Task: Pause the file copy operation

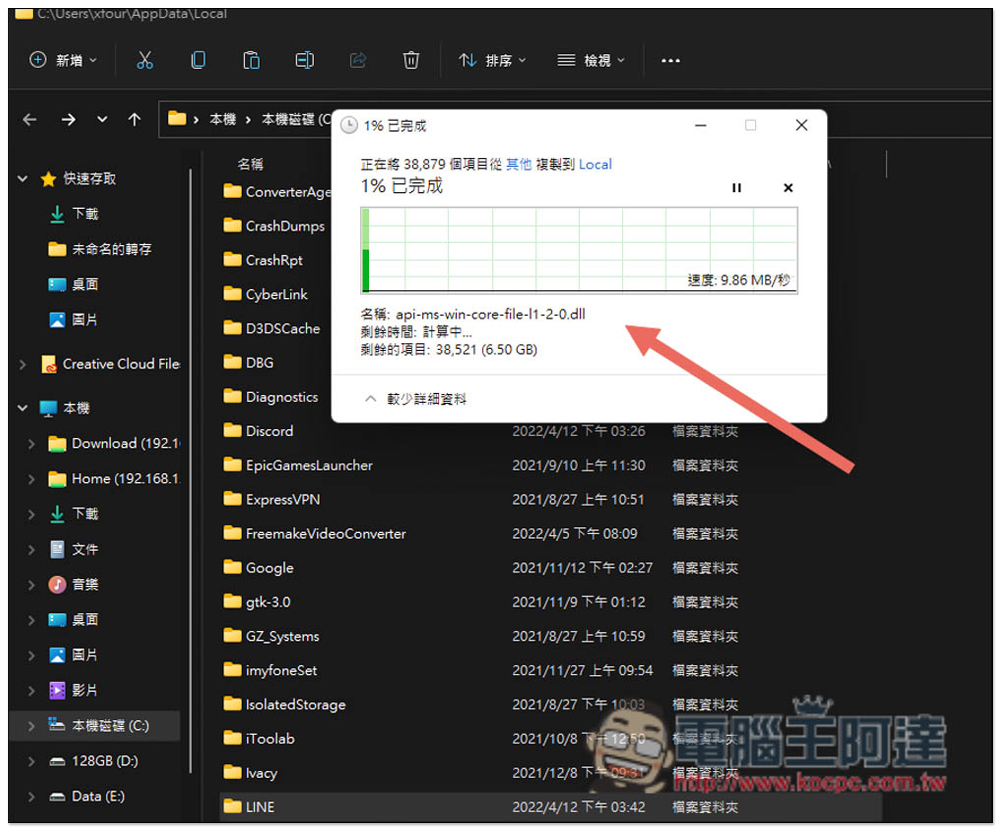Action: coord(737,187)
